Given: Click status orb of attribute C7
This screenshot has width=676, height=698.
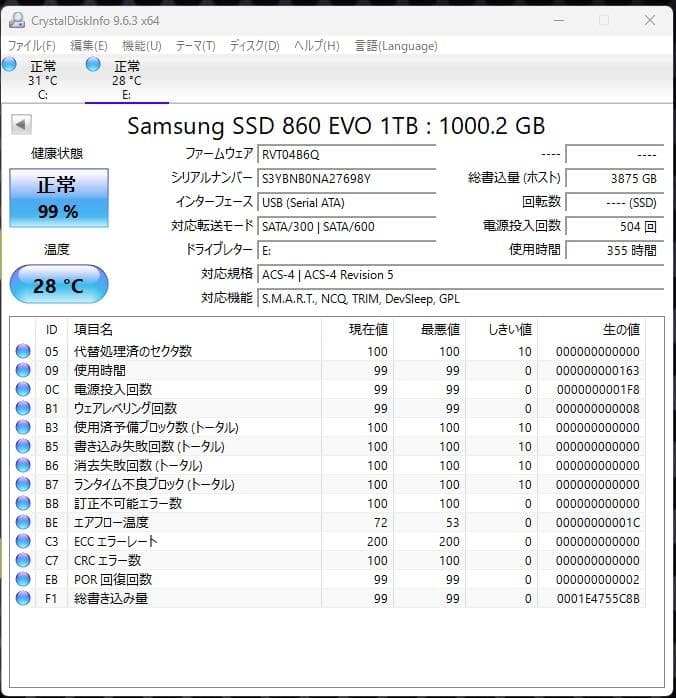Looking at the screenshot, I should (x=23, y=560).
